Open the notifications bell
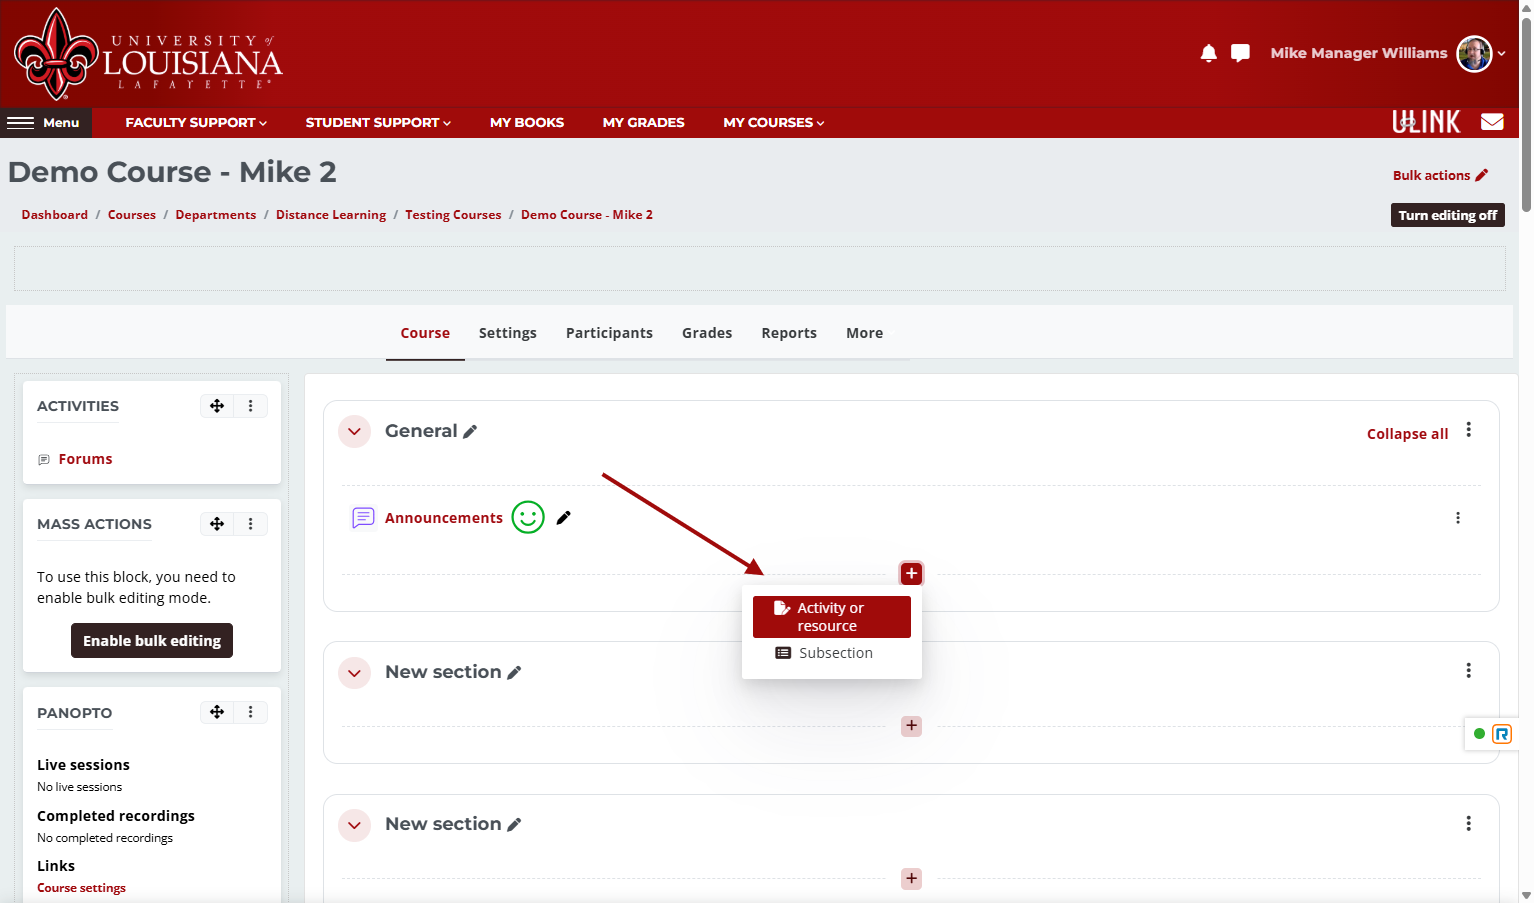 tap(1208, 53)
